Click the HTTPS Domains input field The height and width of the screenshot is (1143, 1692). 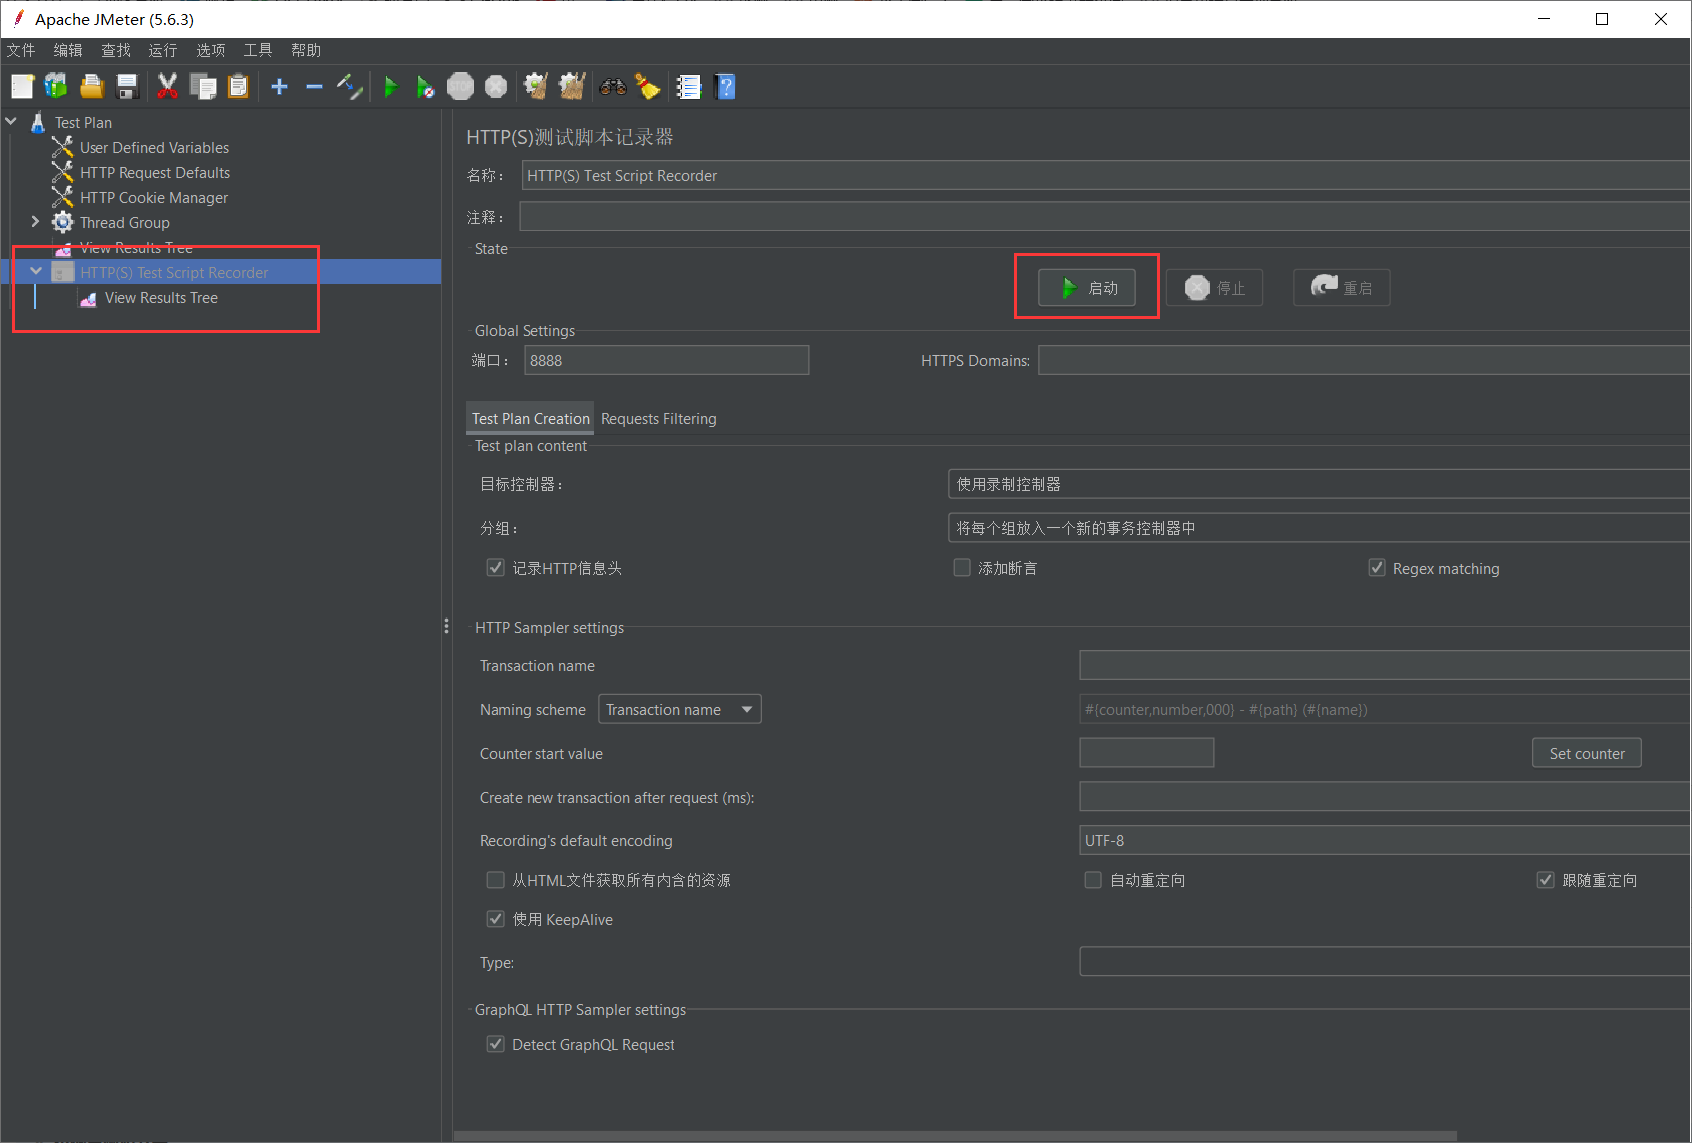point(1364,360)
